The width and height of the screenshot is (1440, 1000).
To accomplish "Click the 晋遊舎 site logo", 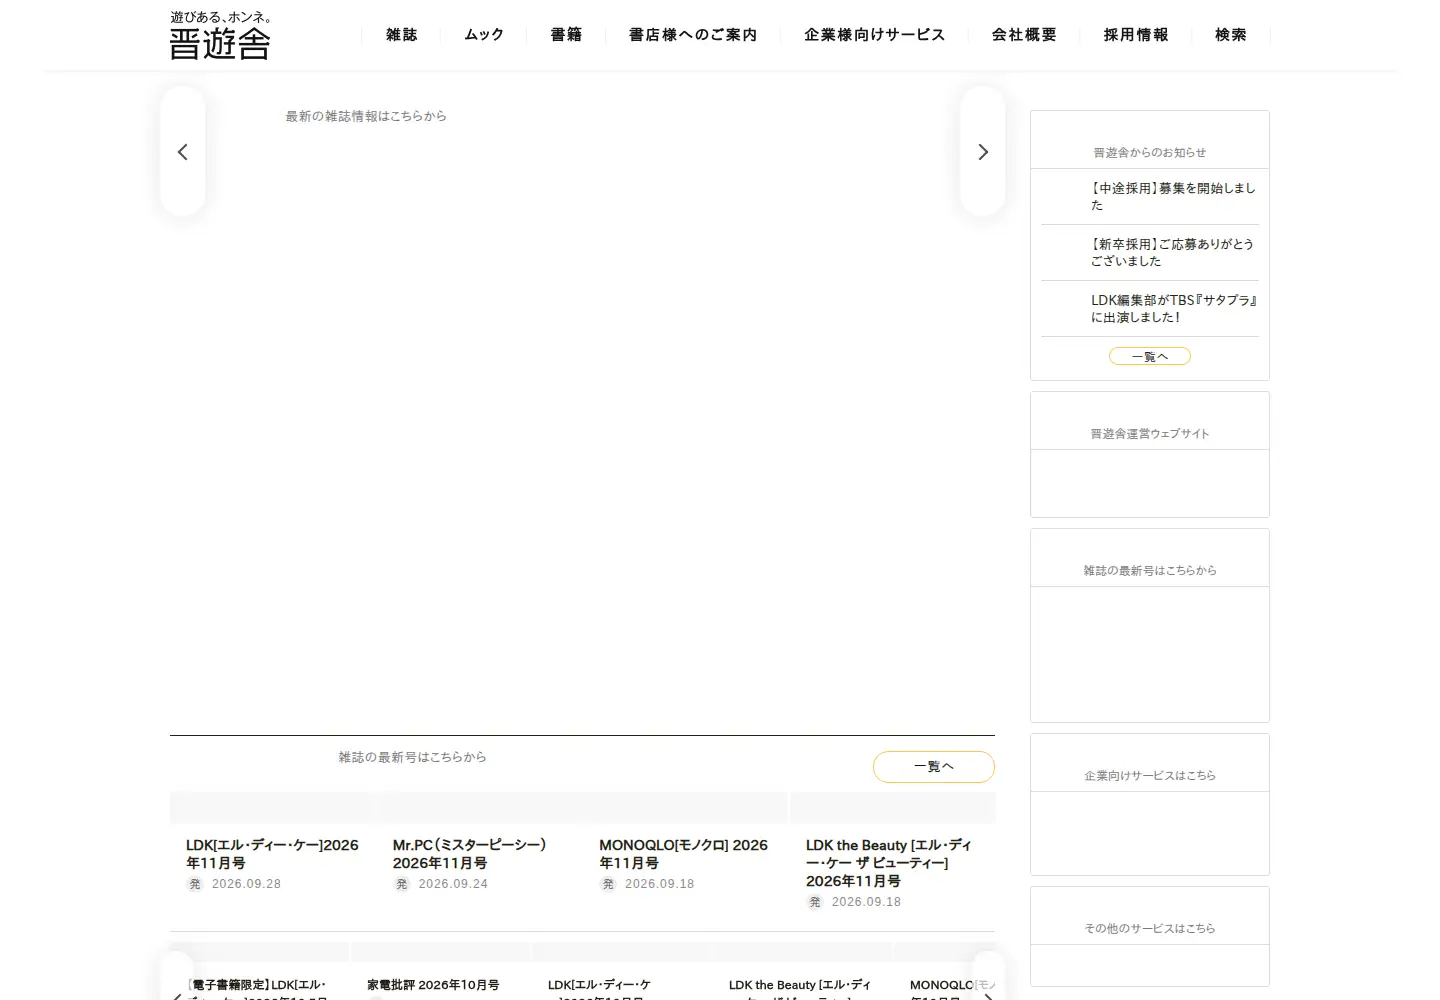I will pos(220,36).
